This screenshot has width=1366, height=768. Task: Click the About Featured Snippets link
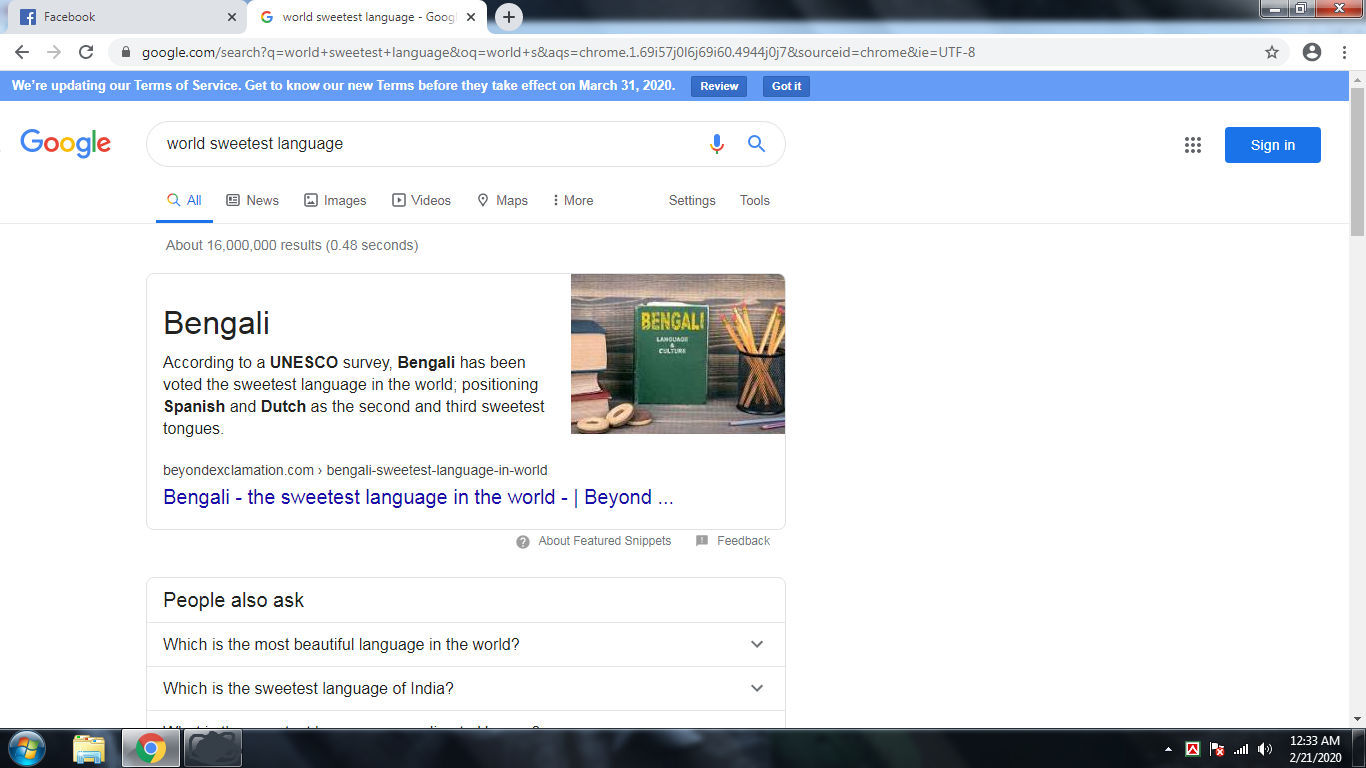pyautogui.click(x=605, y=541)
